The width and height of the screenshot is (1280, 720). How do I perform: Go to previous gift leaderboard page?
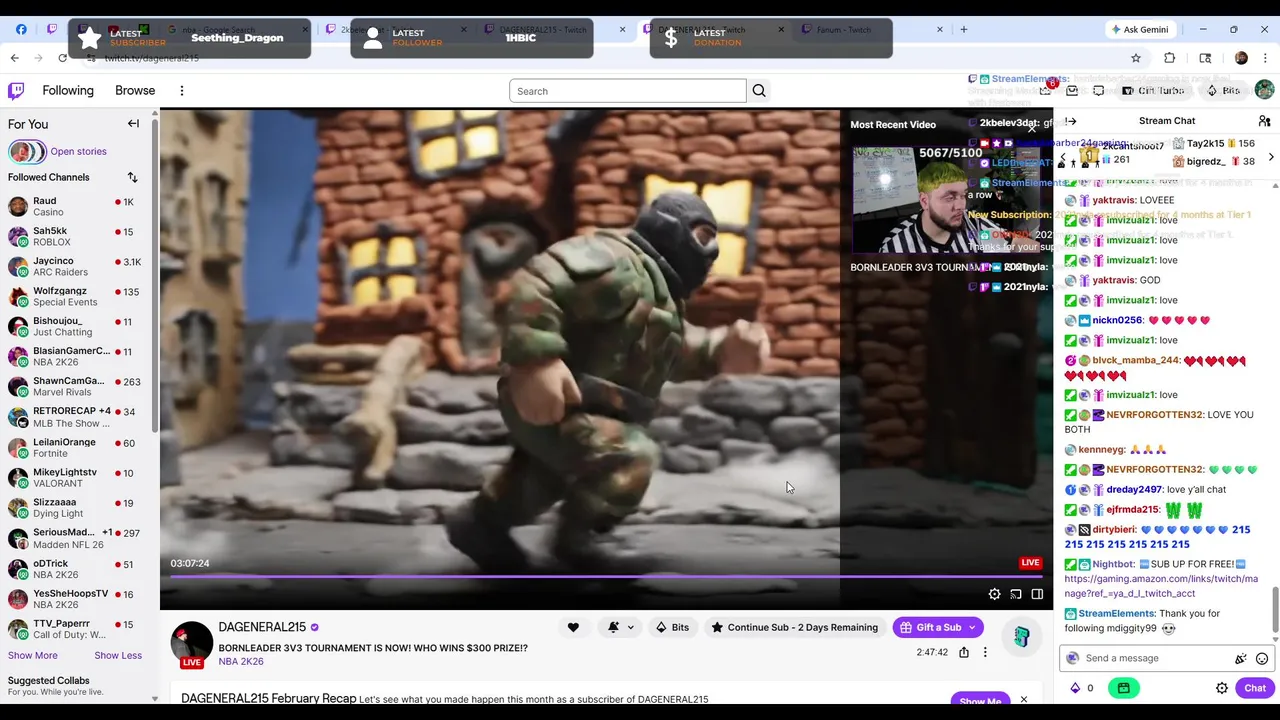(x=1063, y=159)
